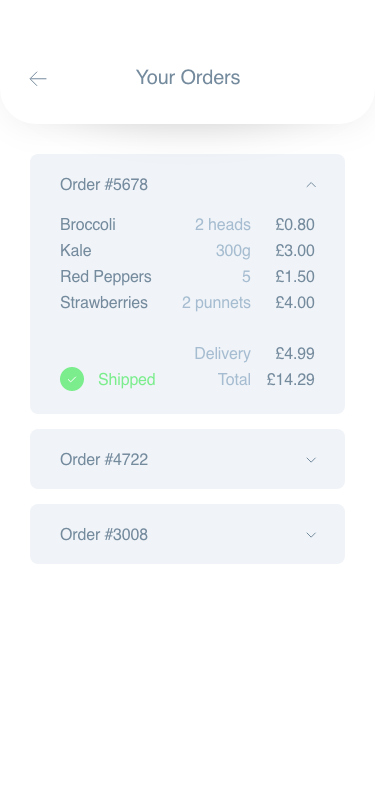Select the Broccoli line item

[188, 225]
